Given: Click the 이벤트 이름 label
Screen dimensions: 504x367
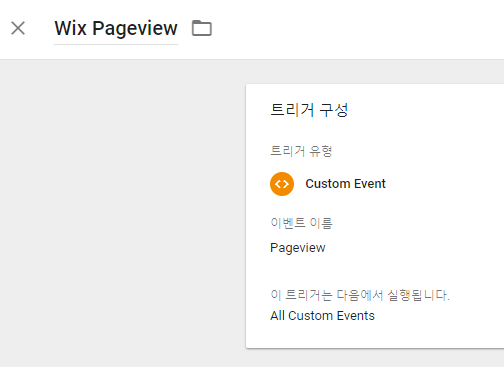Looking at the screenshot, I should pyautogui.click(x=301, y=223).
